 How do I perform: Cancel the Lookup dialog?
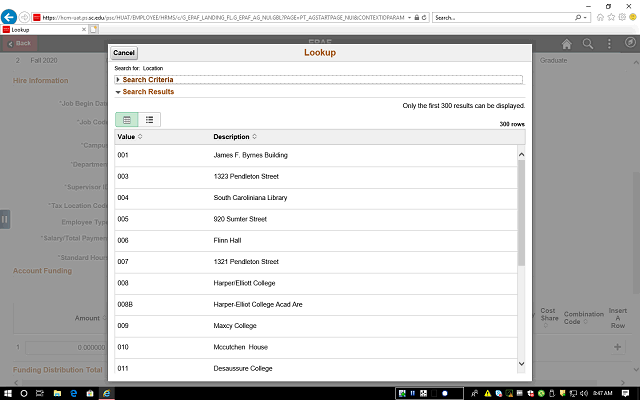click(x=124, y=53)
